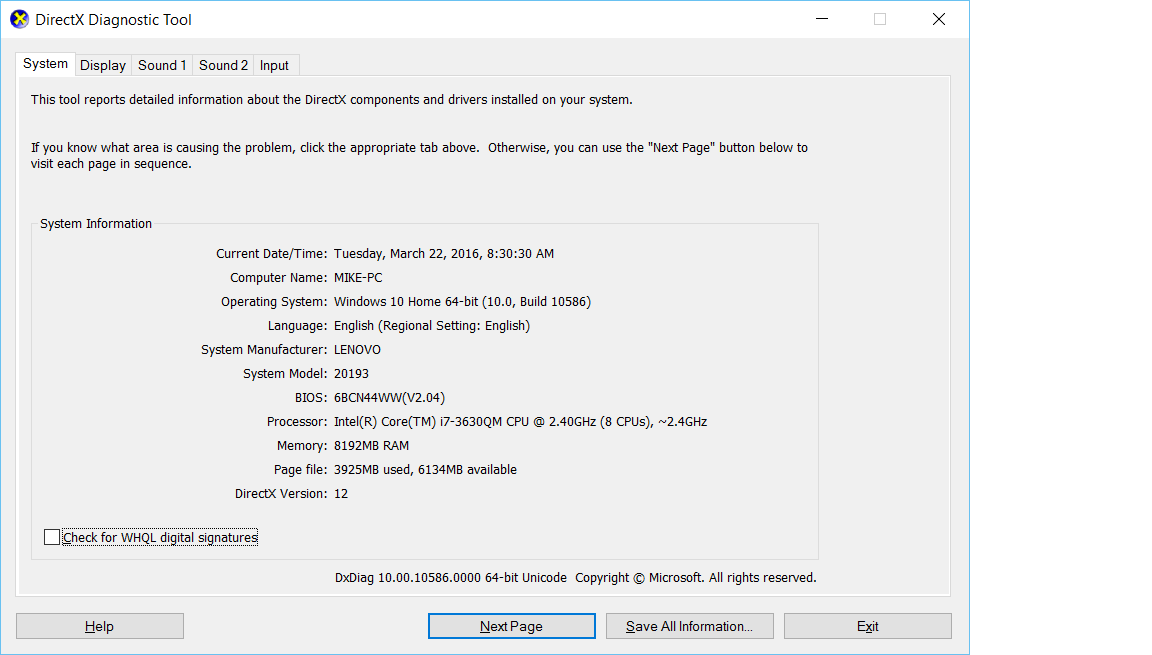Select the date value 'Tuesday, March 22, 2016, 8:30:30 AM'
The width and height of the screenshot is (1152, 655).
tap(444, 254)
